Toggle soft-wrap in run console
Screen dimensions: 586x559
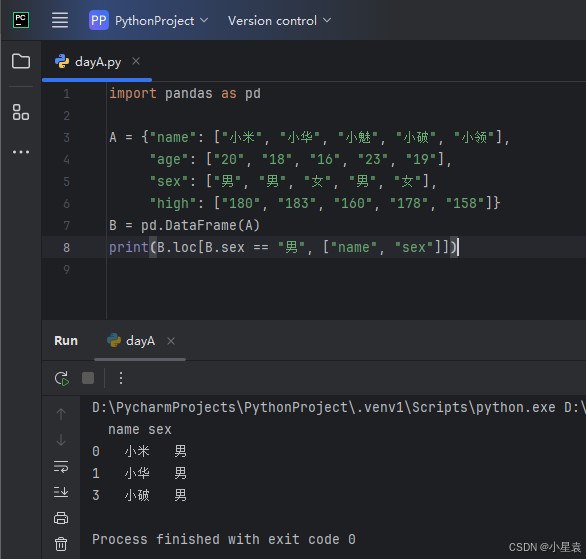(61, 466)
